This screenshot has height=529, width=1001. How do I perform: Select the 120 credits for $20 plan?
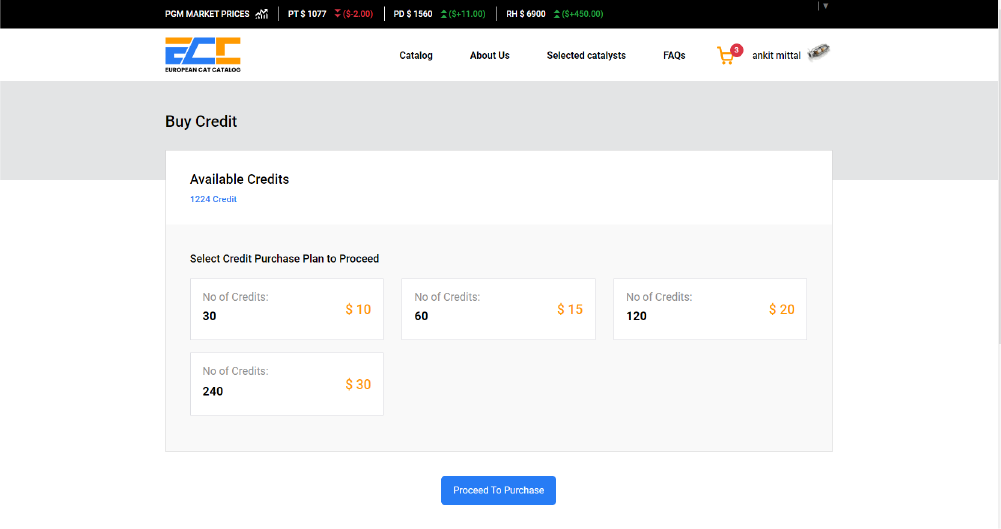coord(710,309)
